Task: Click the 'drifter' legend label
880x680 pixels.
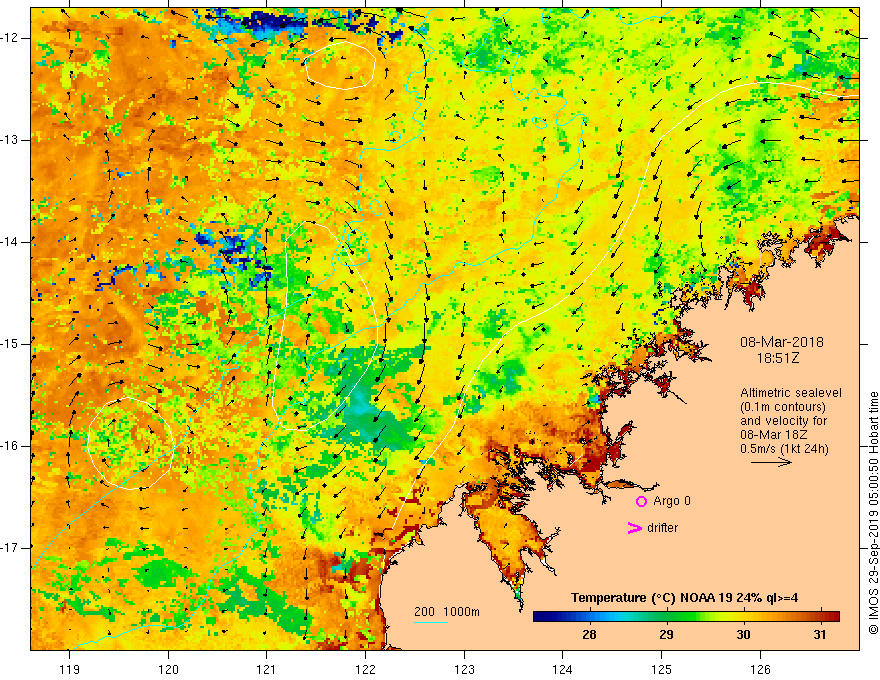Action: click(x=662, y=528)
